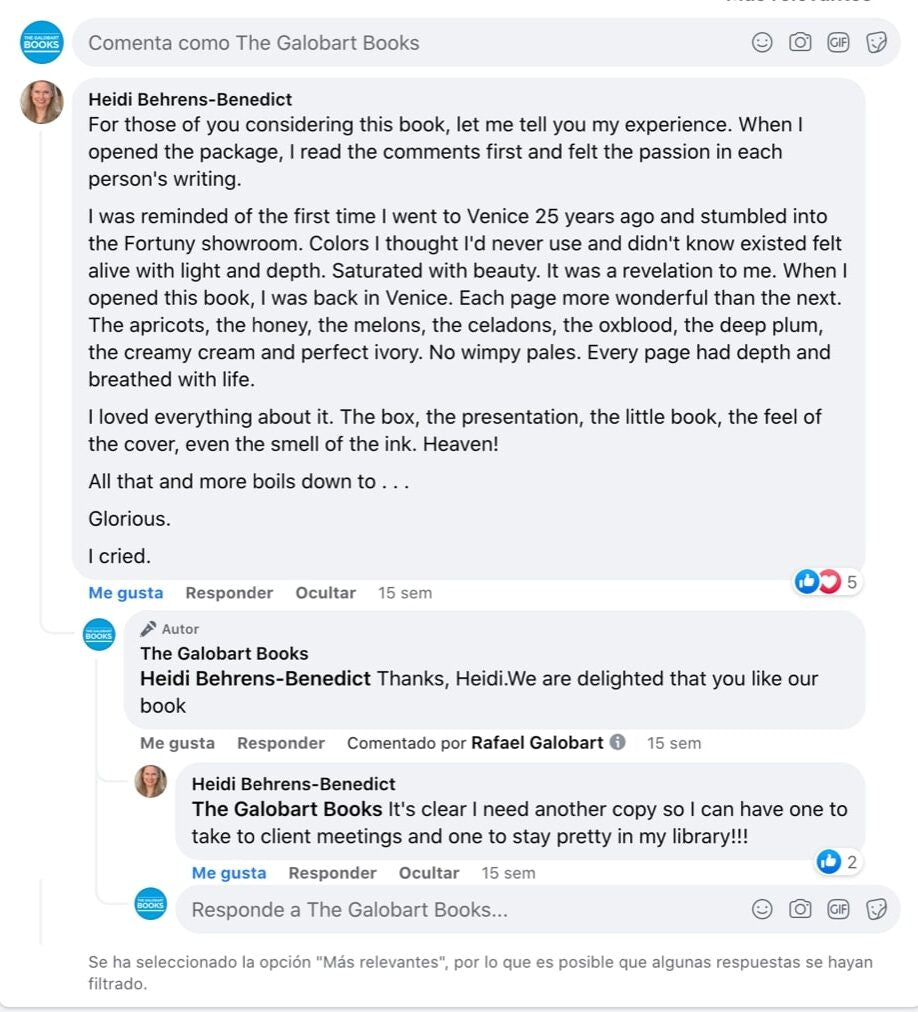
Task: Click Responder under Heidi's long comment
Action: click(229, 593)
